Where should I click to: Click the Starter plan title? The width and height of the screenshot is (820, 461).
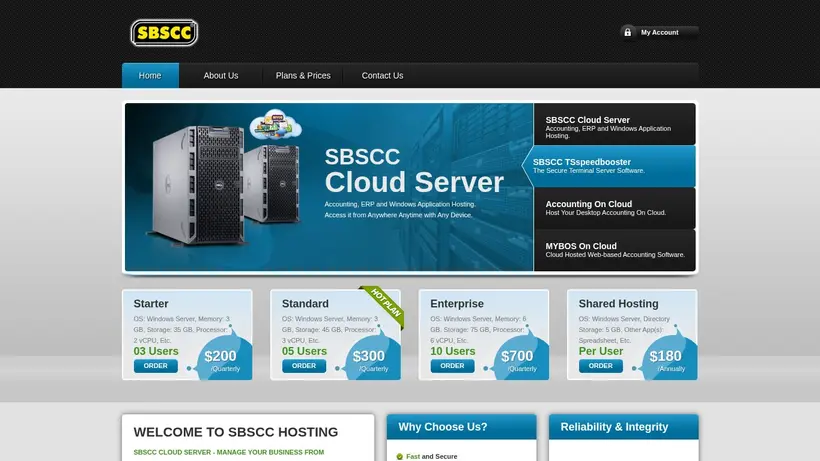pos(151,304)
